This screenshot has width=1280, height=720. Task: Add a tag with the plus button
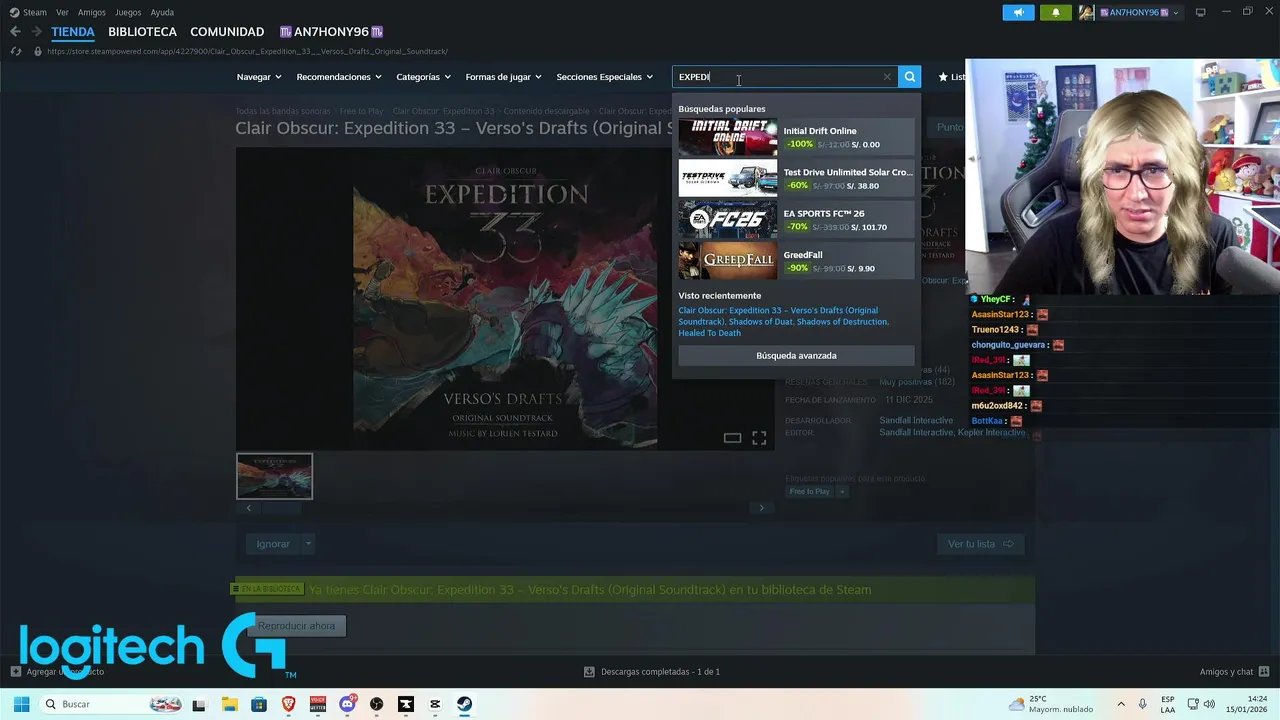pyautogui.click(x=842, y=492)
